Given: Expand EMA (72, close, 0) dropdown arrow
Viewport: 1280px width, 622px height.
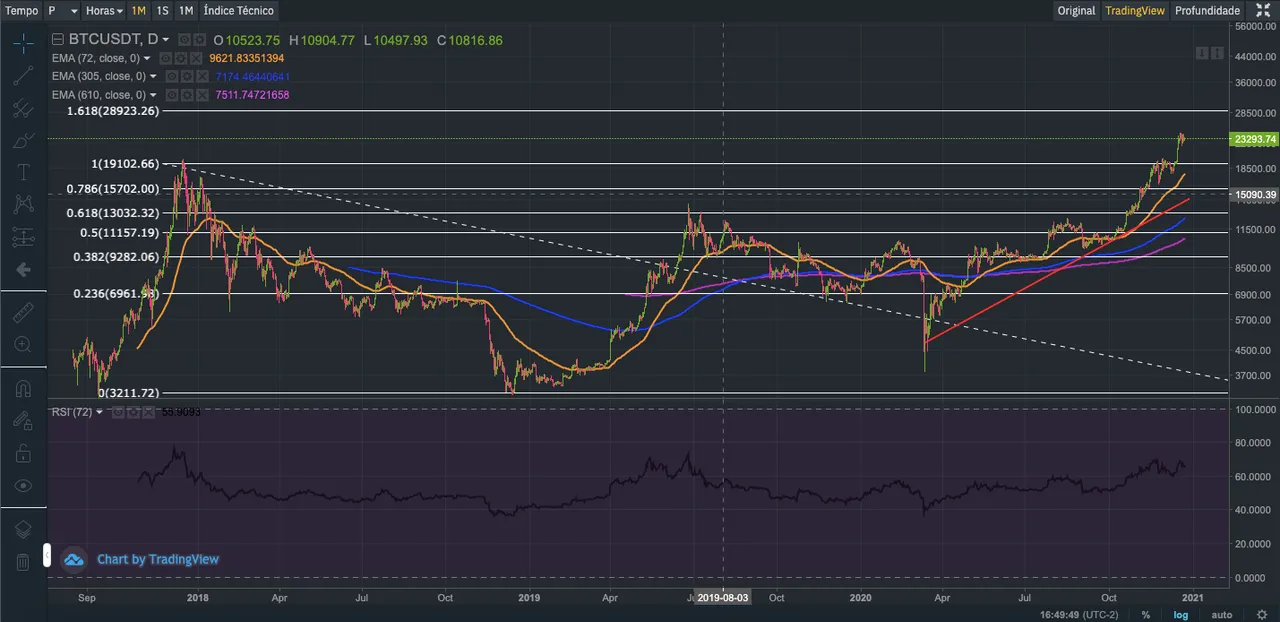Looking at the screenshot, I should (x=147, y=59).
